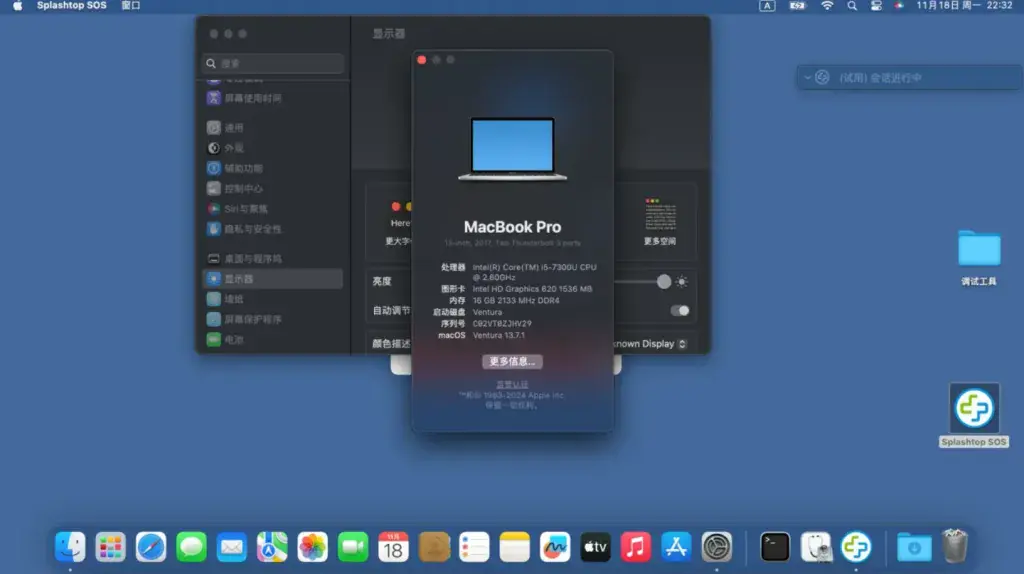Open Messages from the Dock
The image size is (1024, 574).
coord(191,547)
